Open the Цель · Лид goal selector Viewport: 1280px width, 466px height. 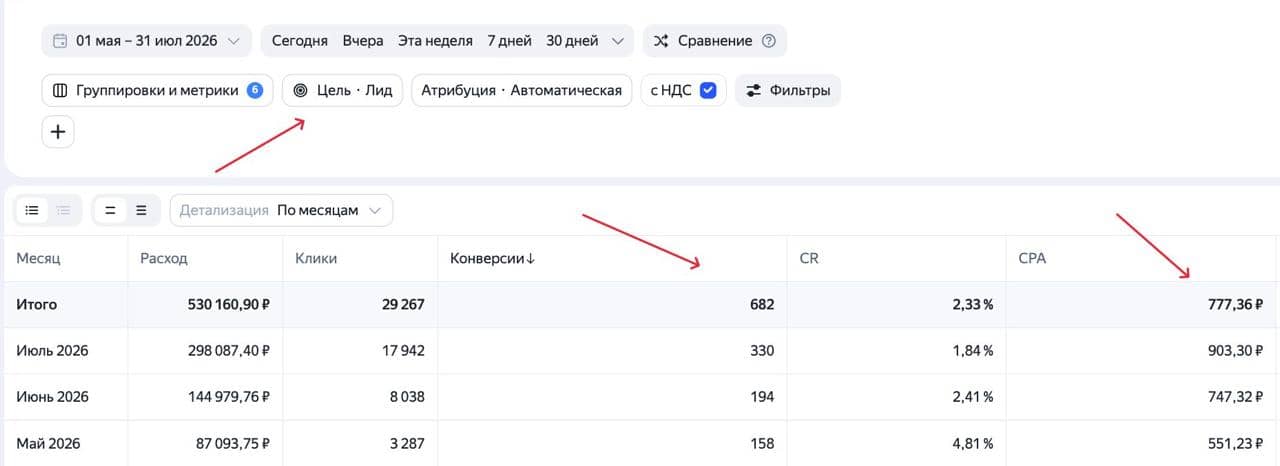pos(342,90)
